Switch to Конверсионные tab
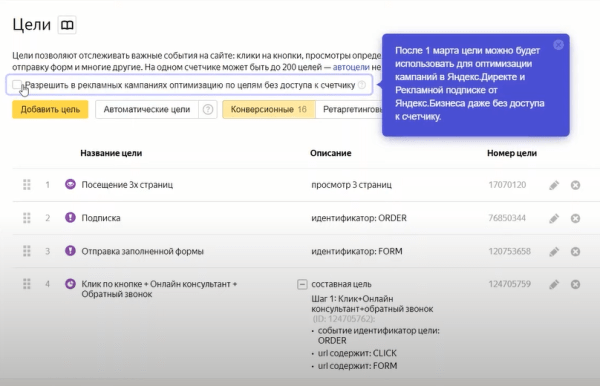Viewport: 600px width, 386px height. [269, 109]
